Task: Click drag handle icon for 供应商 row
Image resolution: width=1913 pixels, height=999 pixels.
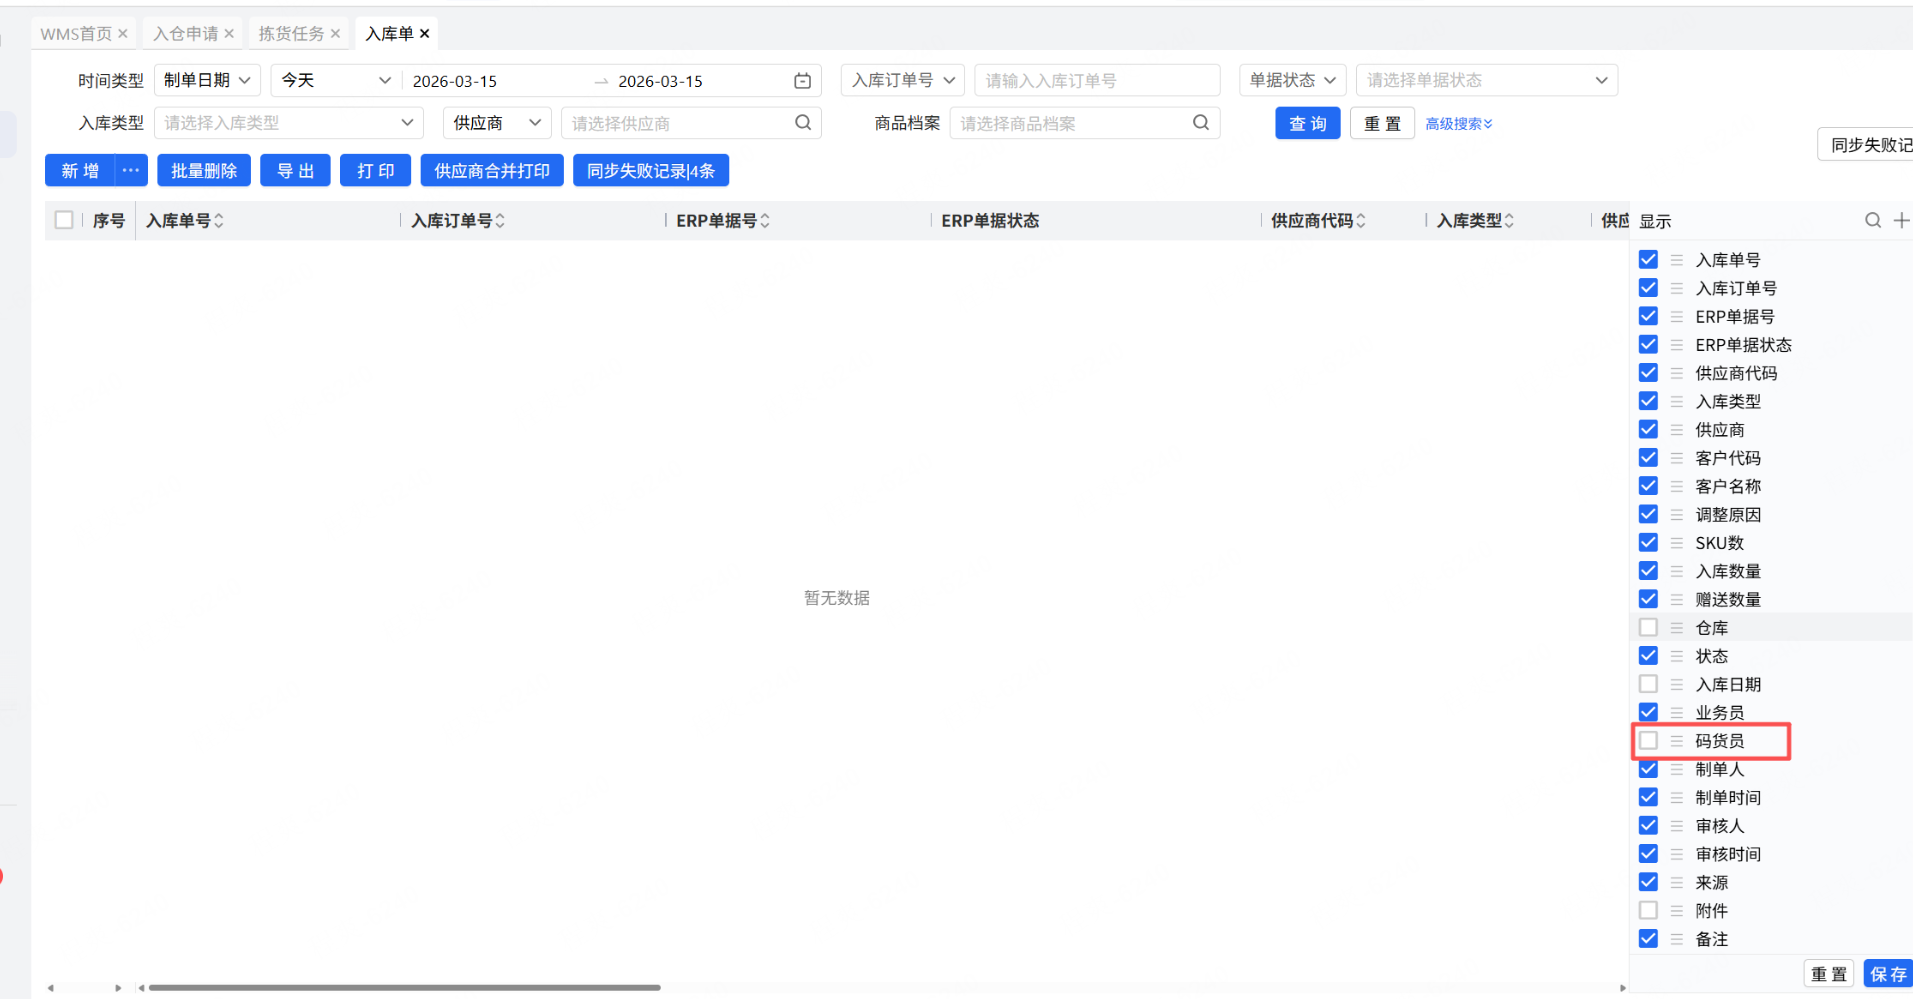Action: point(1677,430)
